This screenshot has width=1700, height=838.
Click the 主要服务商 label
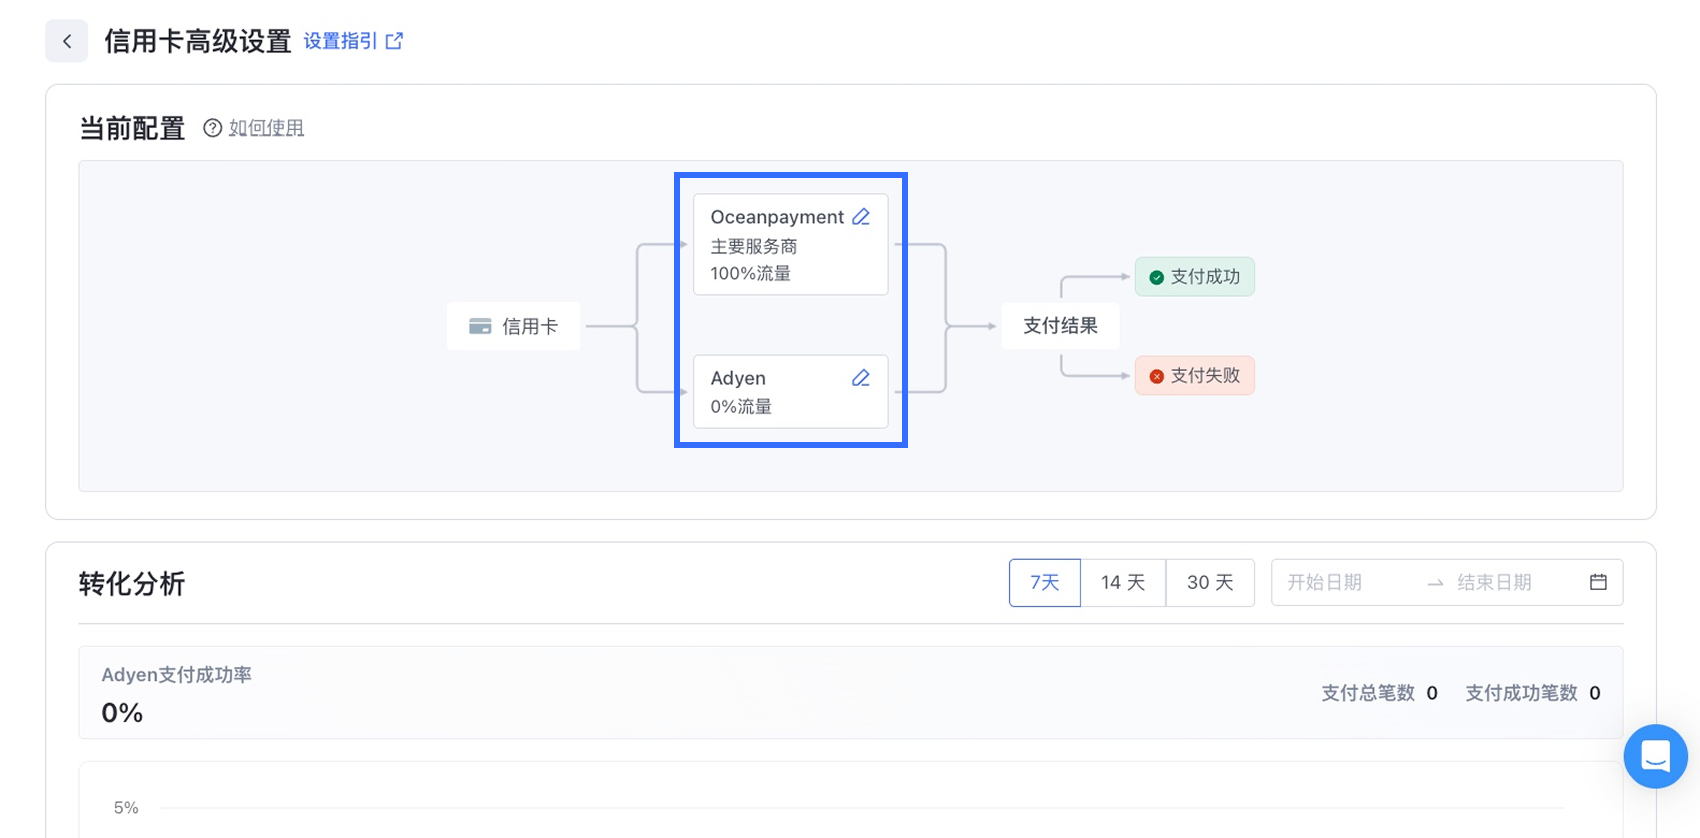[x=754, y=246]
